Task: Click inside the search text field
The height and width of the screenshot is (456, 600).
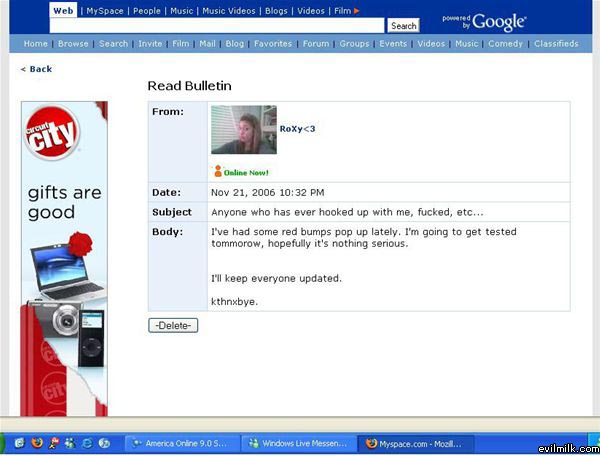Action: (217, 25)
